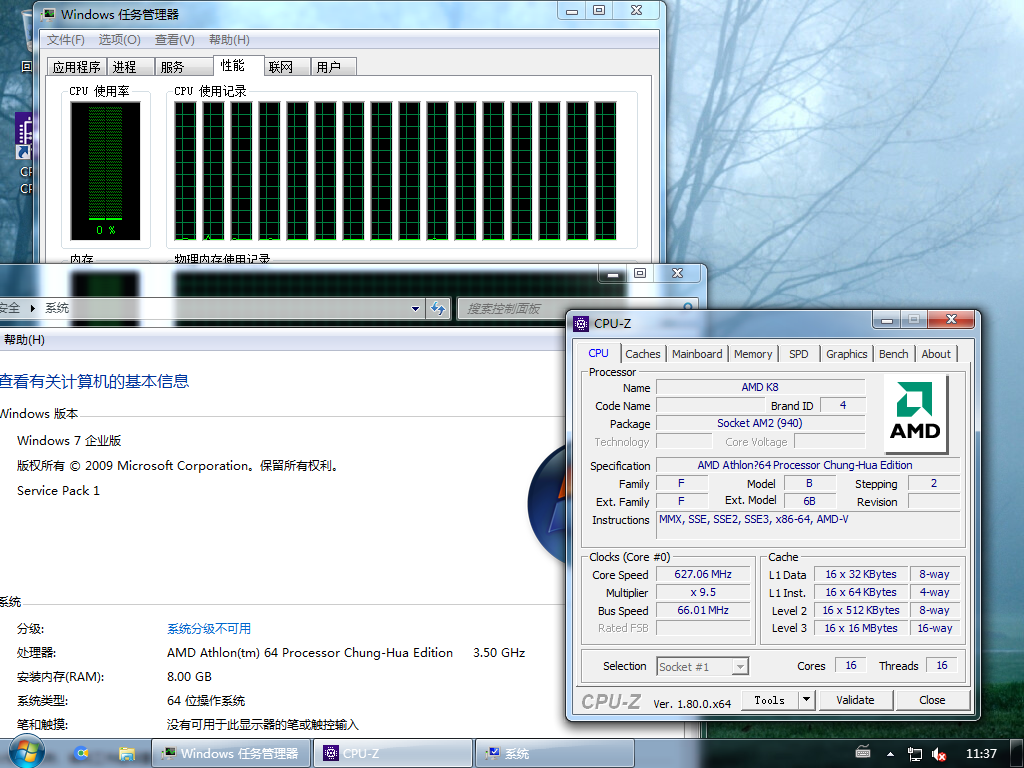Expand the 系统 breadcrumb arrow

pos(33,308)
